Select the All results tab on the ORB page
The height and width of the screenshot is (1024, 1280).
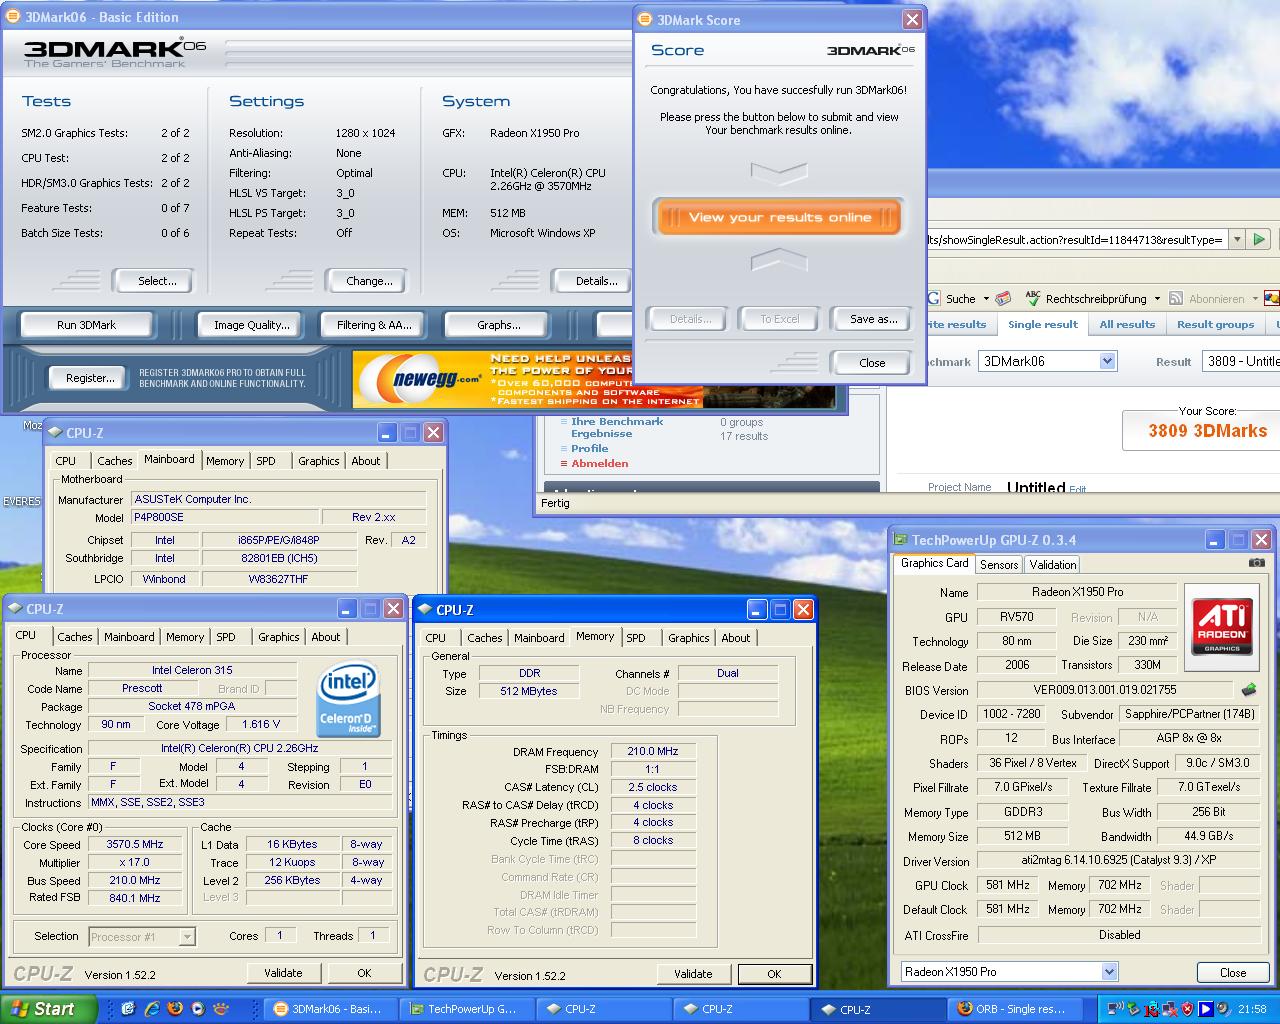[x=1127, y=324]
